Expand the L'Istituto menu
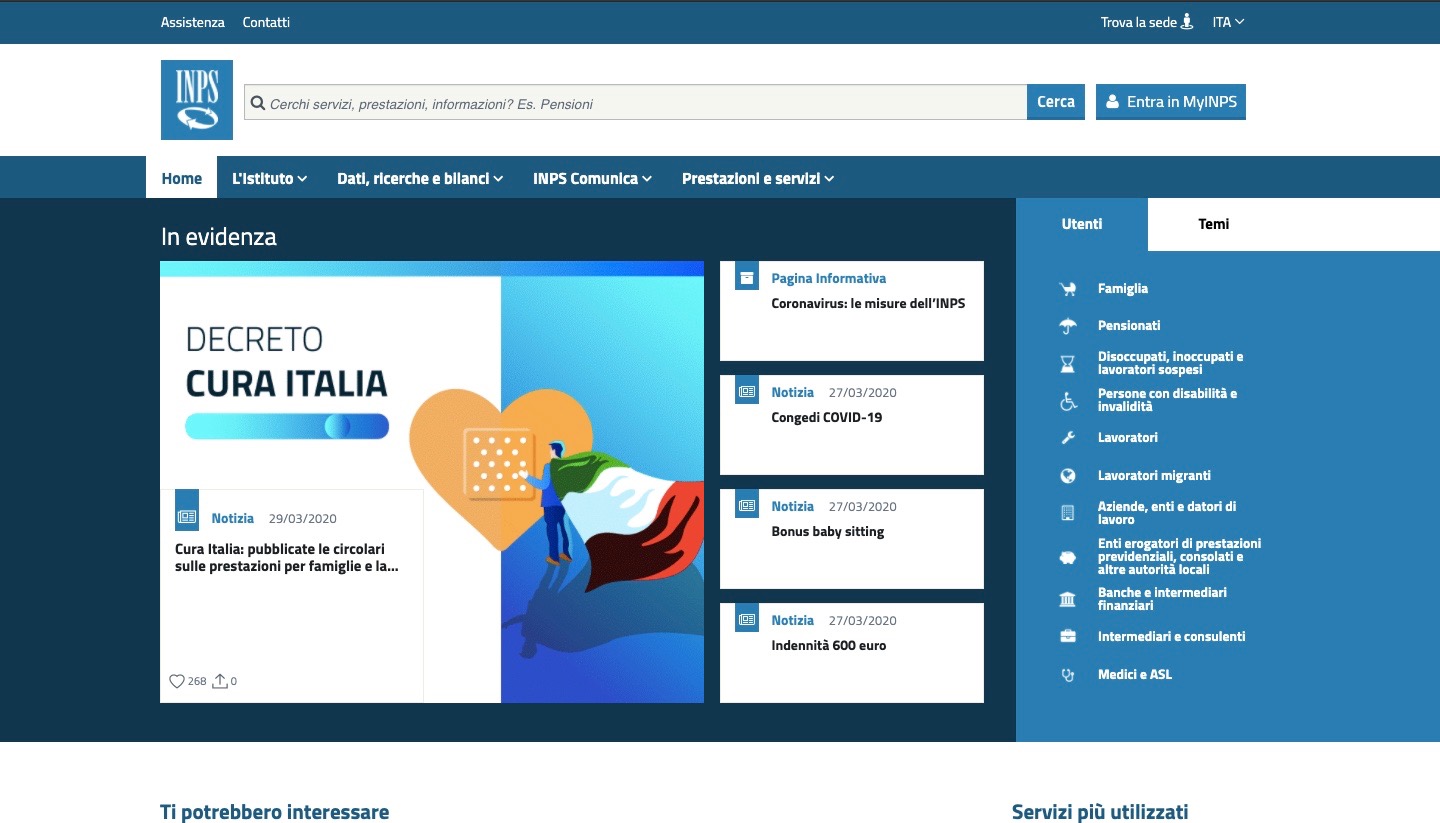This screenshot has height=823, width=1440. click(269, 179)
